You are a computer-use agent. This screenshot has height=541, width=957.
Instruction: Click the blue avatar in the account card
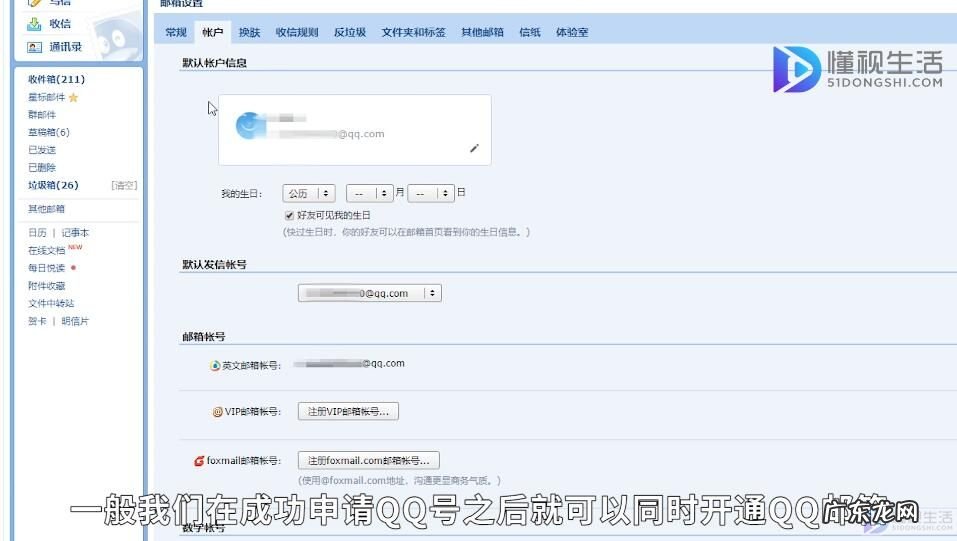(x=249, y=125)
